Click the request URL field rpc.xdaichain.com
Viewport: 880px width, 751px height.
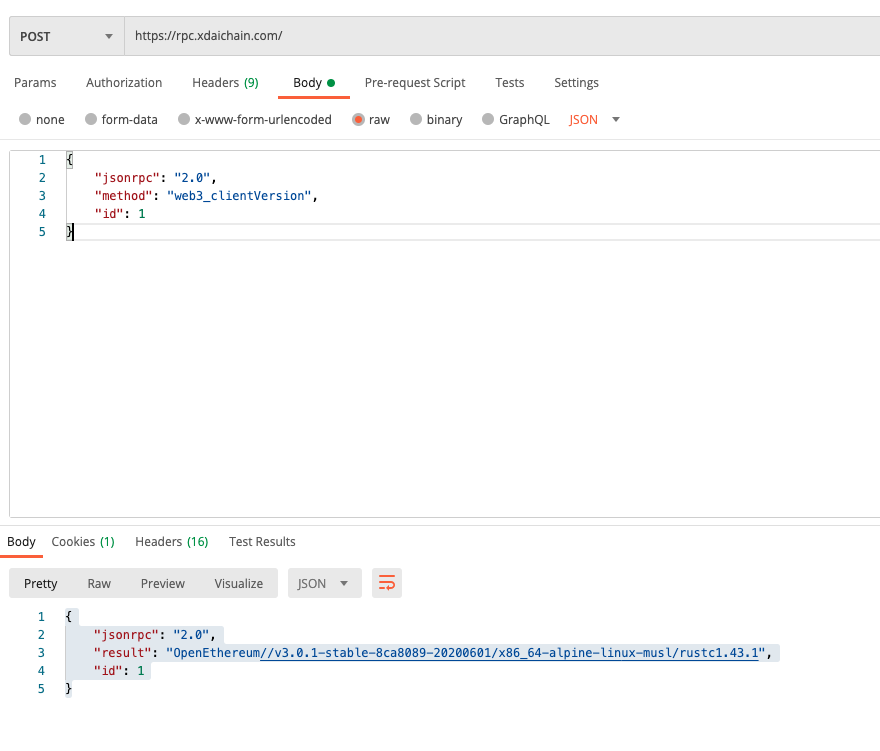click(x=502, y=36)
